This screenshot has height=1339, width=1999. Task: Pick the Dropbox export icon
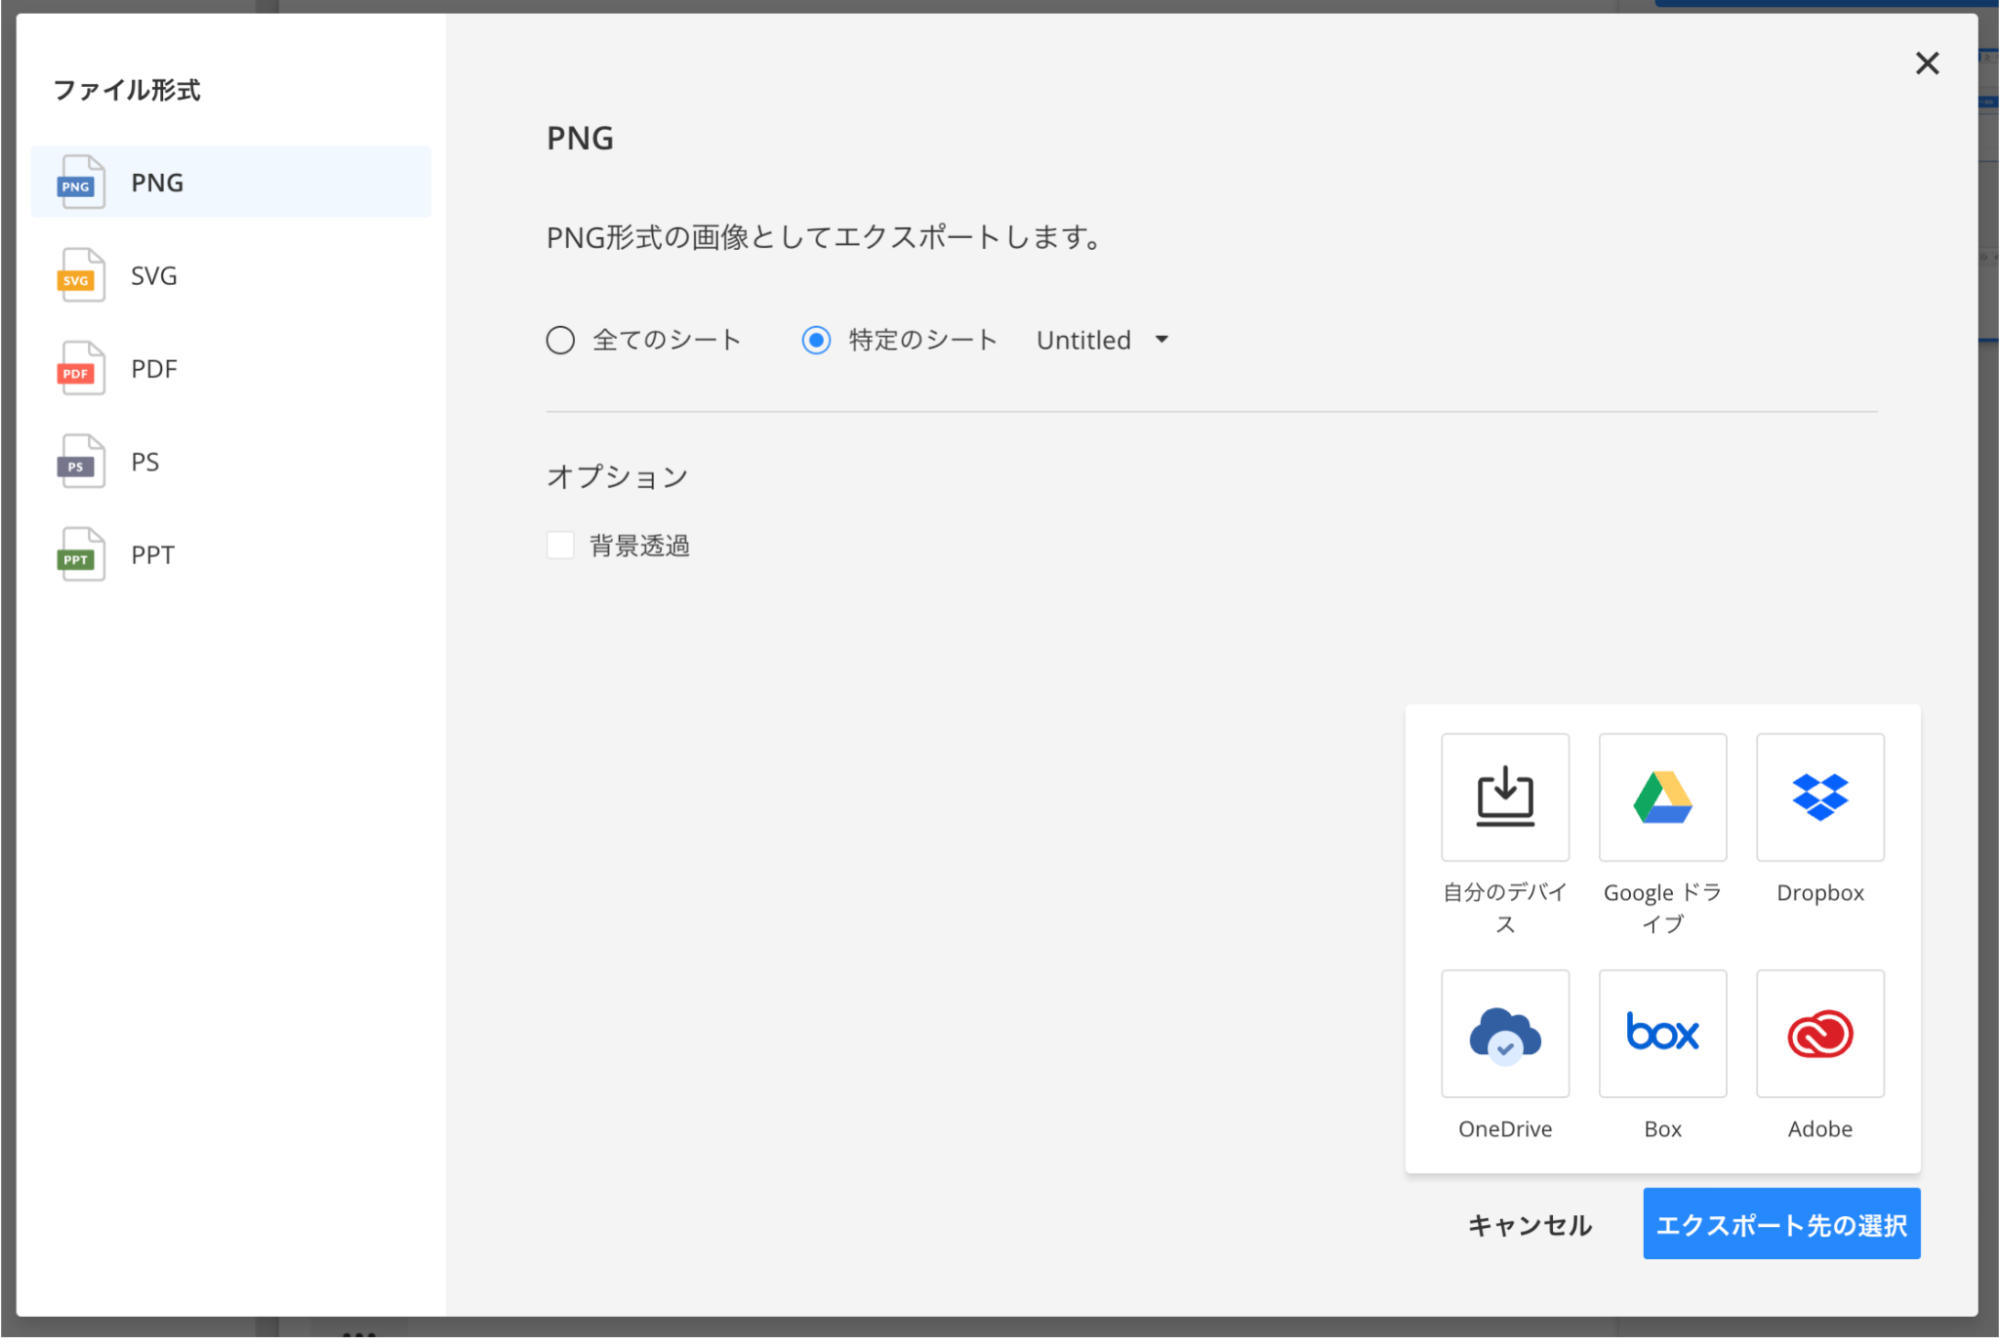[1819, 797]
